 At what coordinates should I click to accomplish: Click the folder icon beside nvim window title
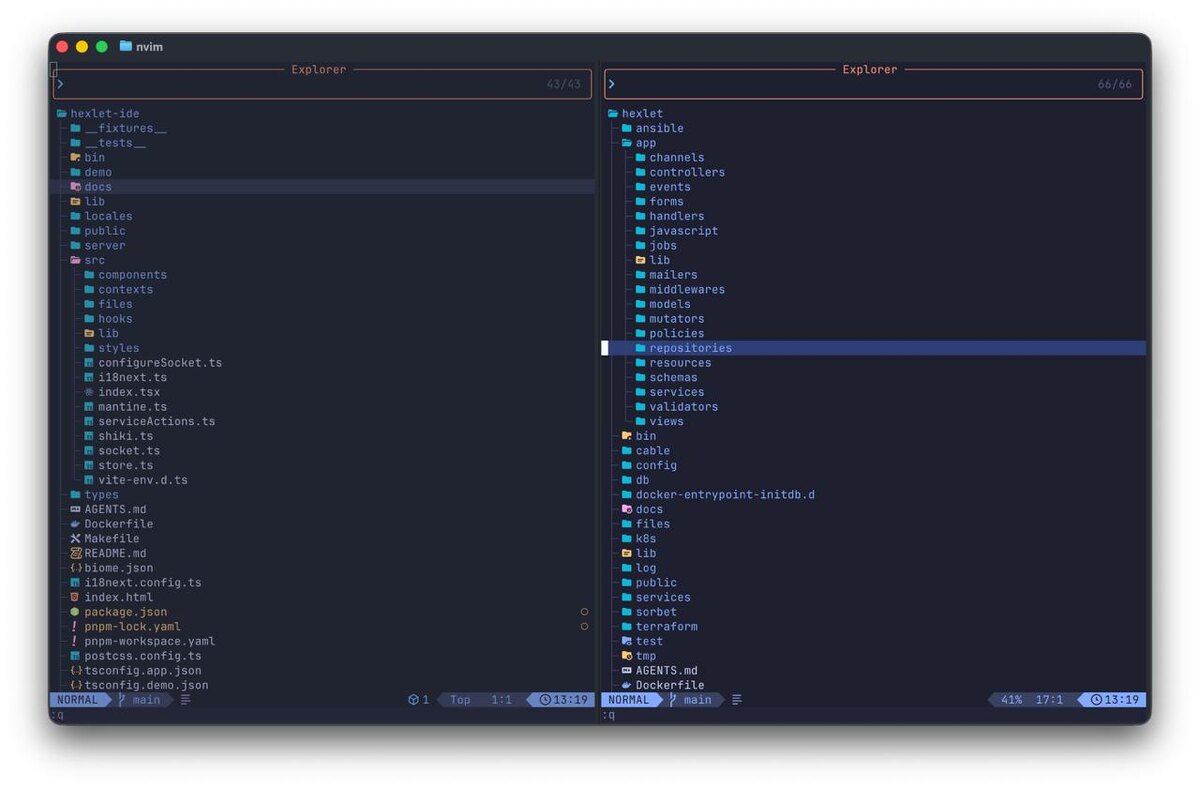point(125,46)
